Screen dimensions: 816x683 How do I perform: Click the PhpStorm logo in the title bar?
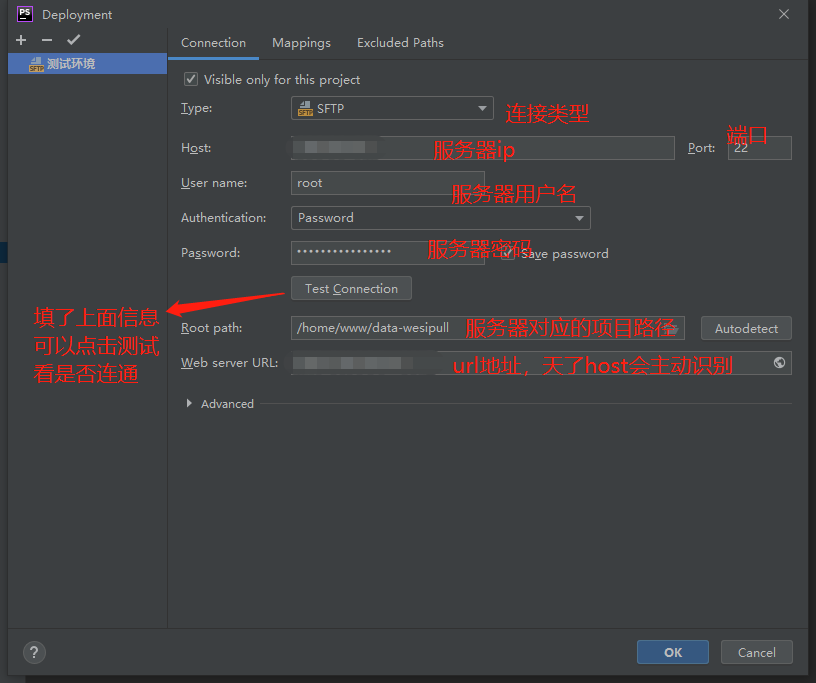pos(24,14)
